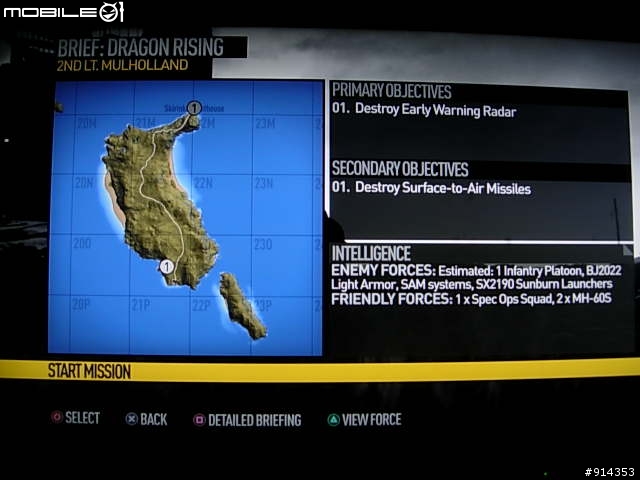Click map grid label 20M
This screenshot has height=480, width=640.
click(87, 123)
